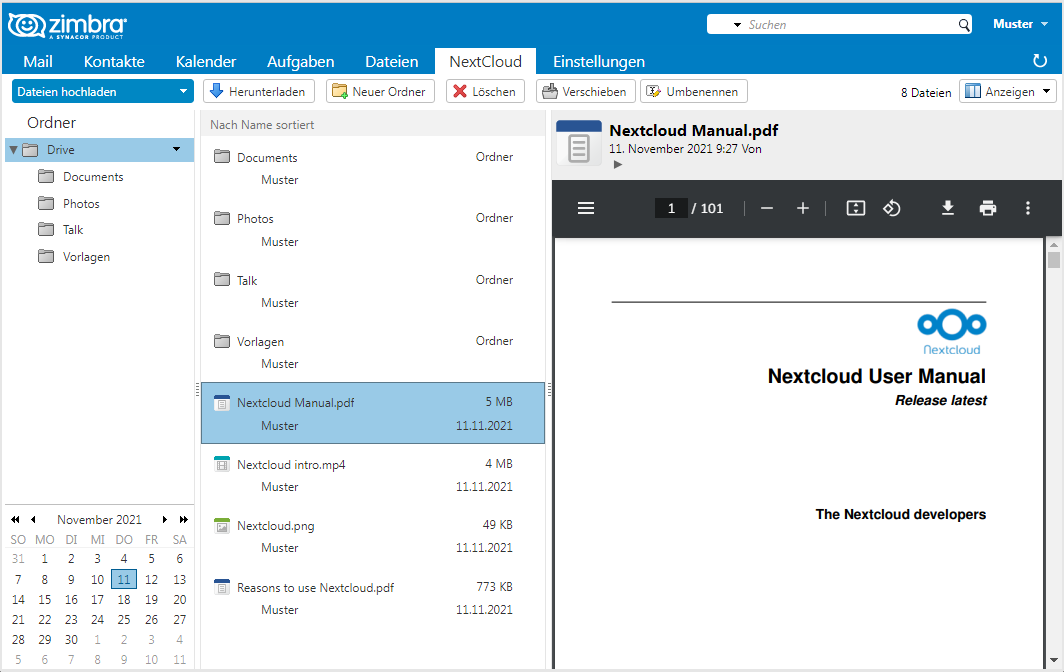Click the November 2021 calendar title
1064x672 pixels.
(x=99, y=519)
